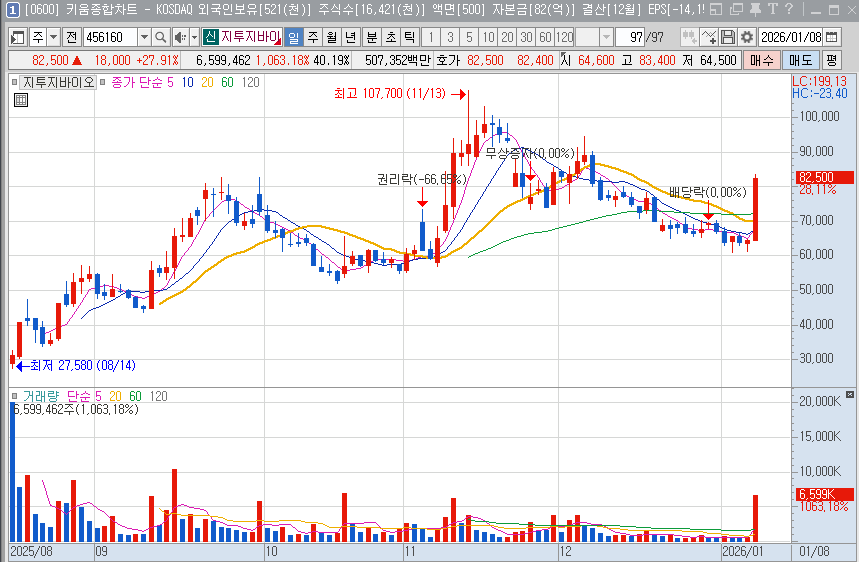Expand the stock code history dropdown
This screenshot has height=562, width=859.
tap(144, 37)
